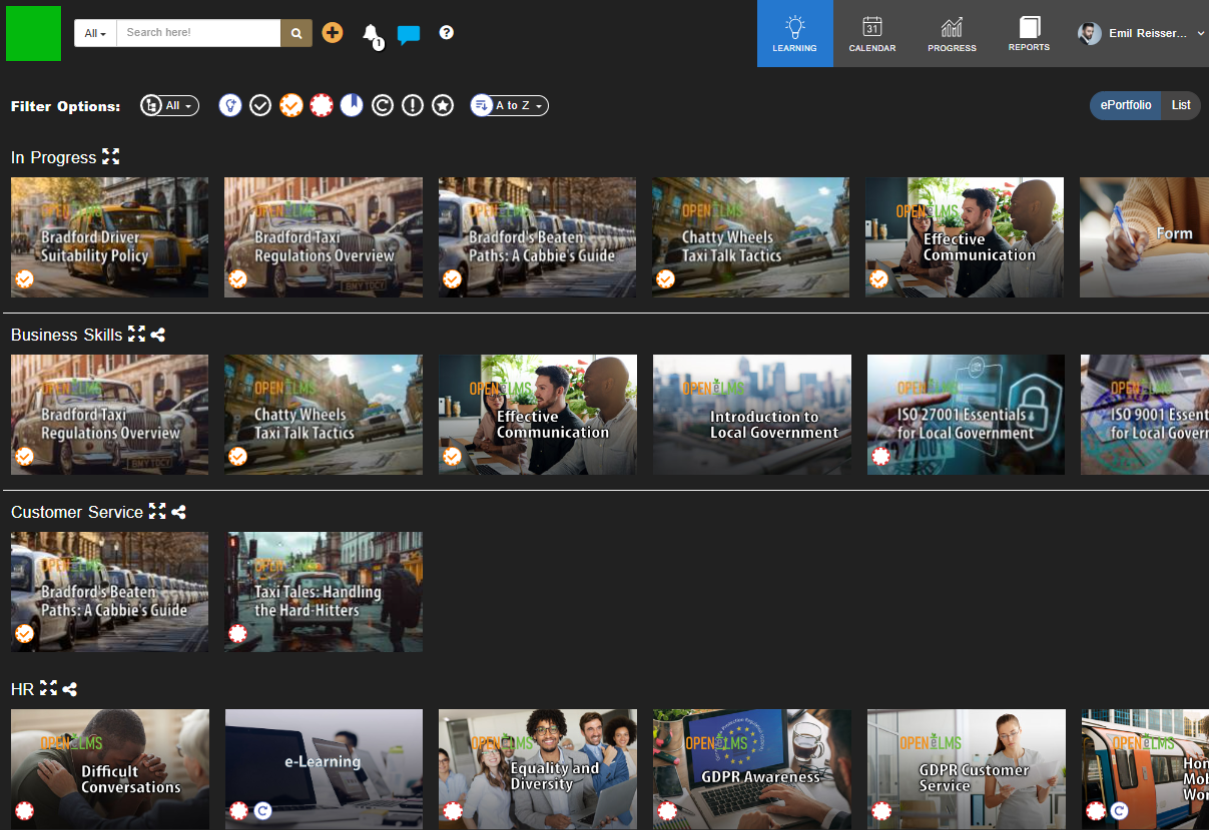The width and height of the screenshot is (1209, 830).
Task: Toggle the lightbulb filter
Action: (230, 105)
